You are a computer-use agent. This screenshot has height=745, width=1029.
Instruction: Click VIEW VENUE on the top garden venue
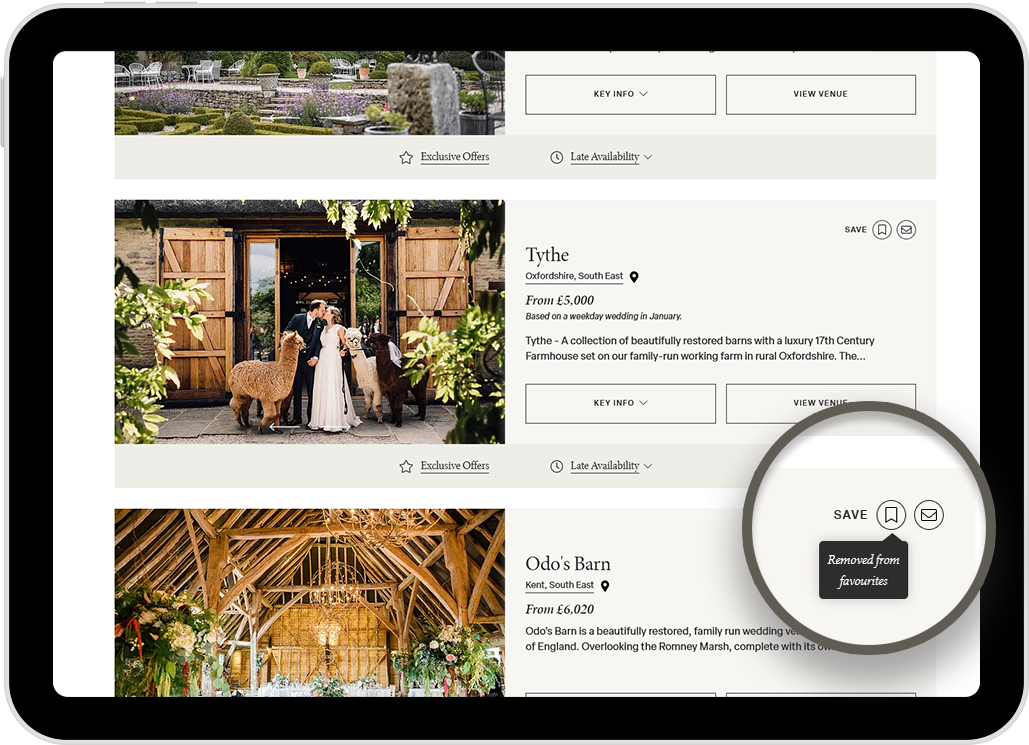point(820,94)
